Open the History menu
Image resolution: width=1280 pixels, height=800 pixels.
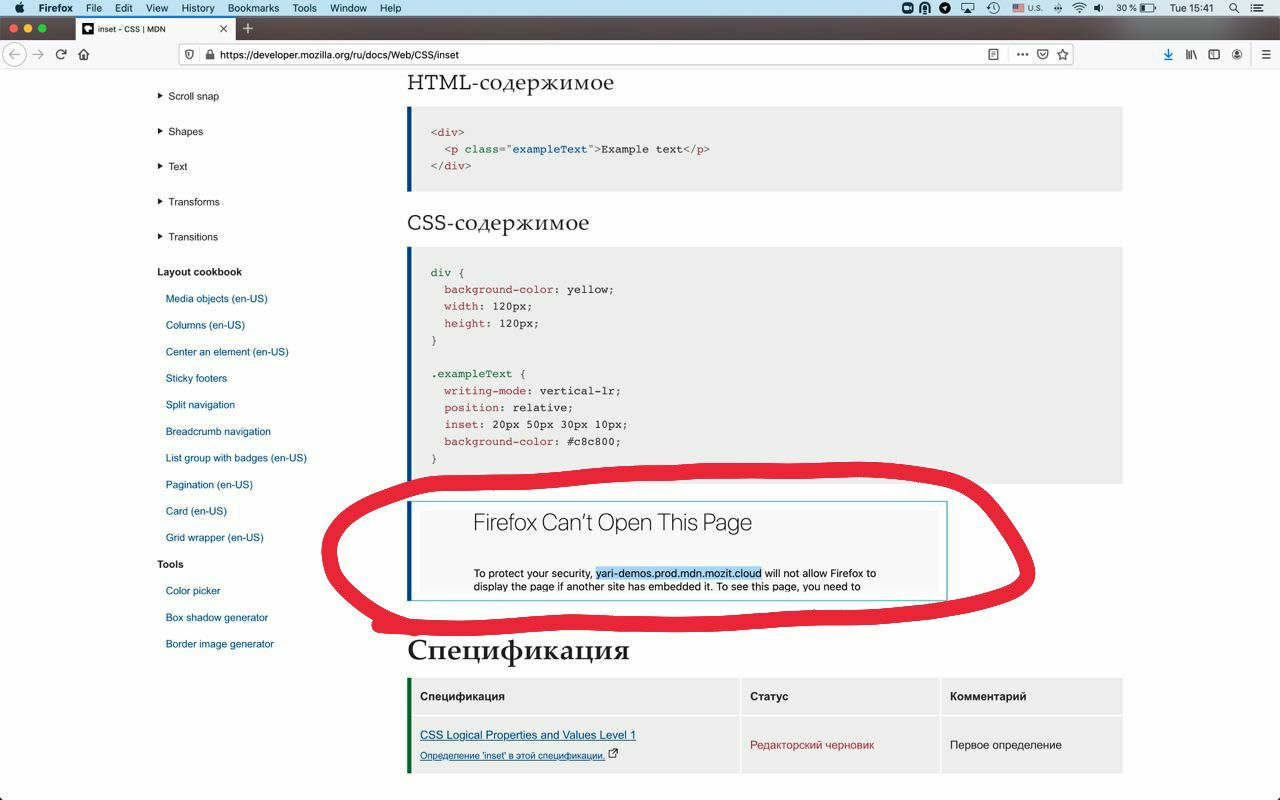click(198, 8)
